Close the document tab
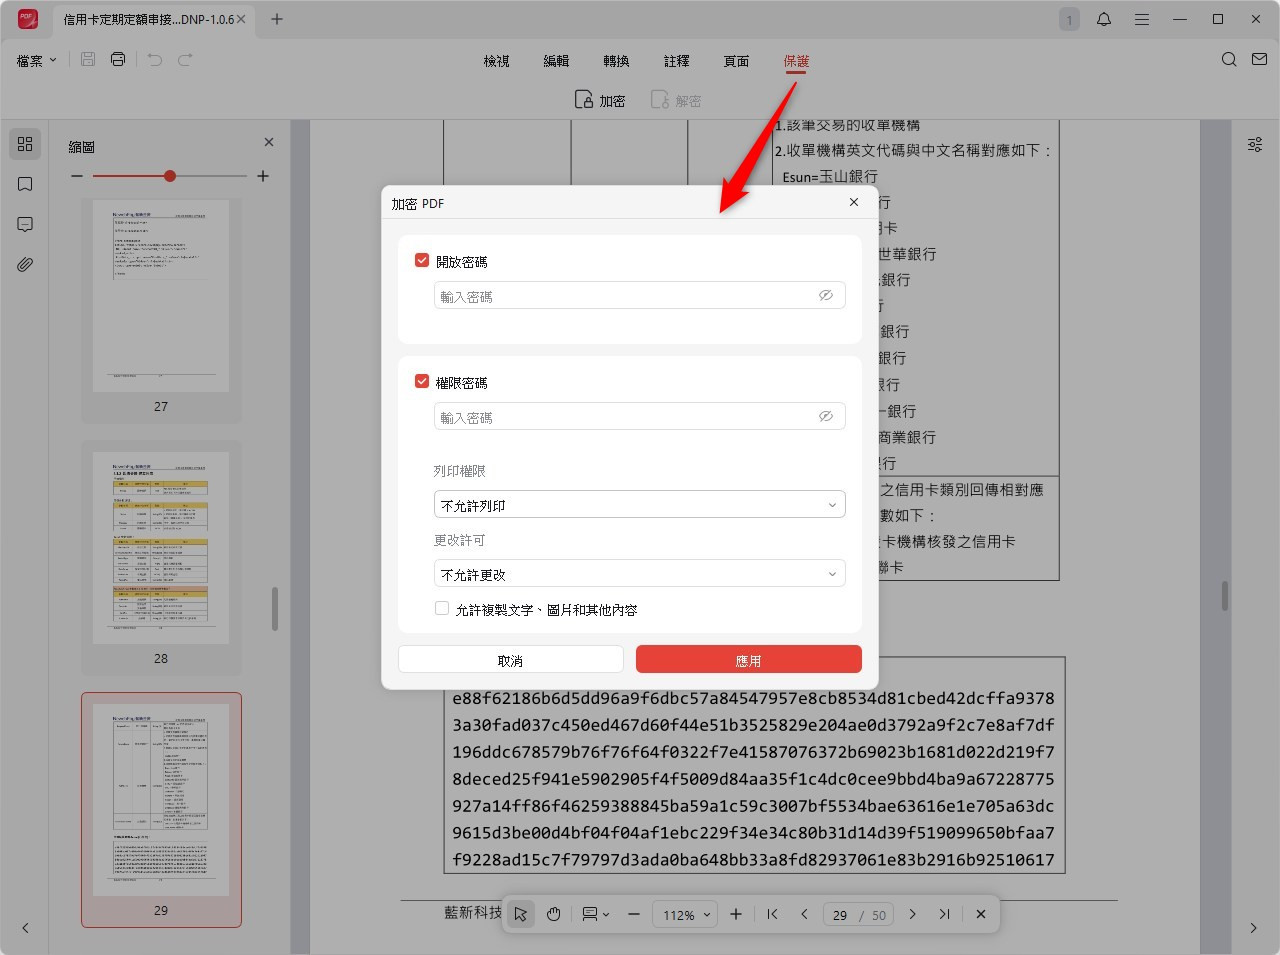 click(241, 19)
